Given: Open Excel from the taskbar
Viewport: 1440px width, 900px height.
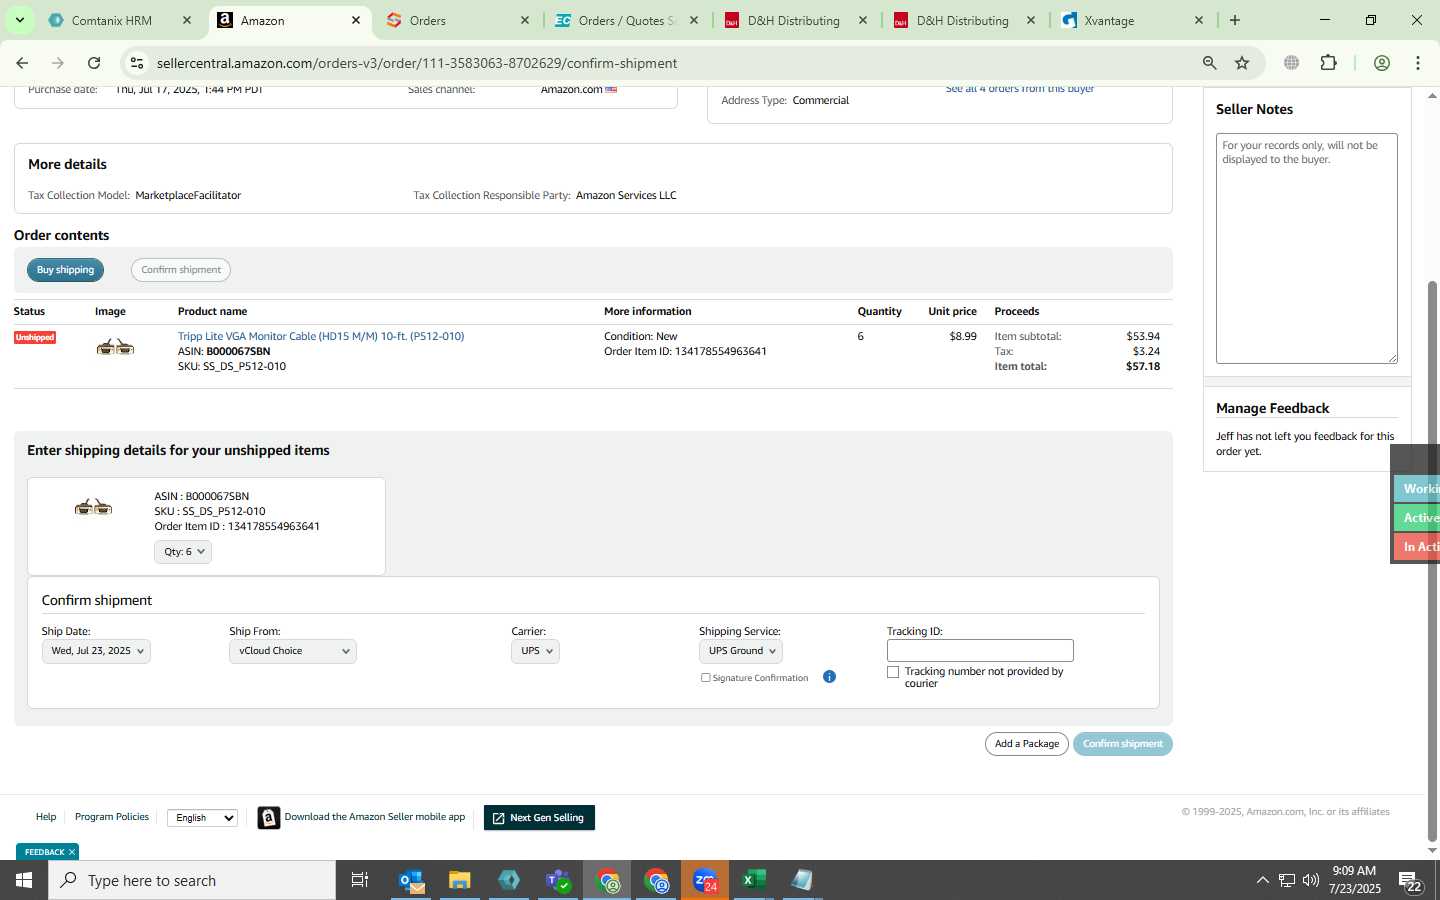Looking at the screenshot, I should pyautogui.click(x=754, y=880).
